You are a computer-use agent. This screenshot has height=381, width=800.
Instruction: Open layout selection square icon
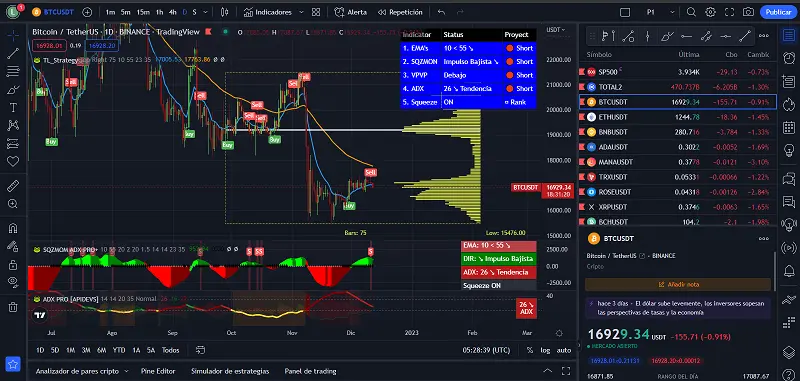click(625, 12)
